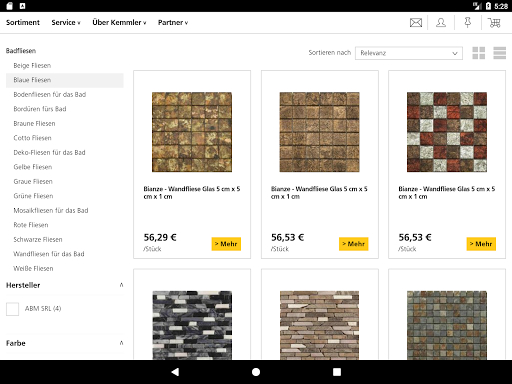Image resolution: width=512 pixels, height=384 pixels.
Task: Select Beige Fliesen category
Action: coord(32,66)
